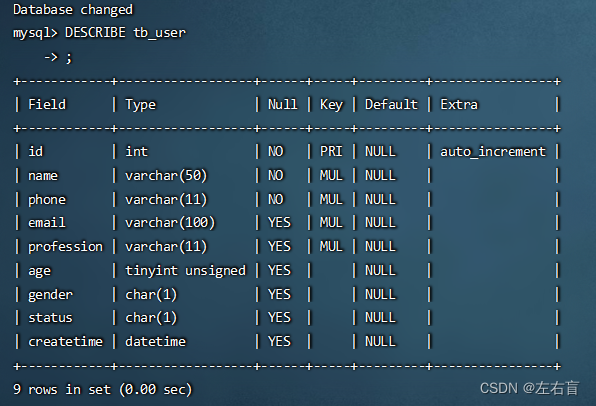Screen dimensions: 596x406
Task: Click 'varchar(11)' in the profession row
Action: (x=166, y=247)
